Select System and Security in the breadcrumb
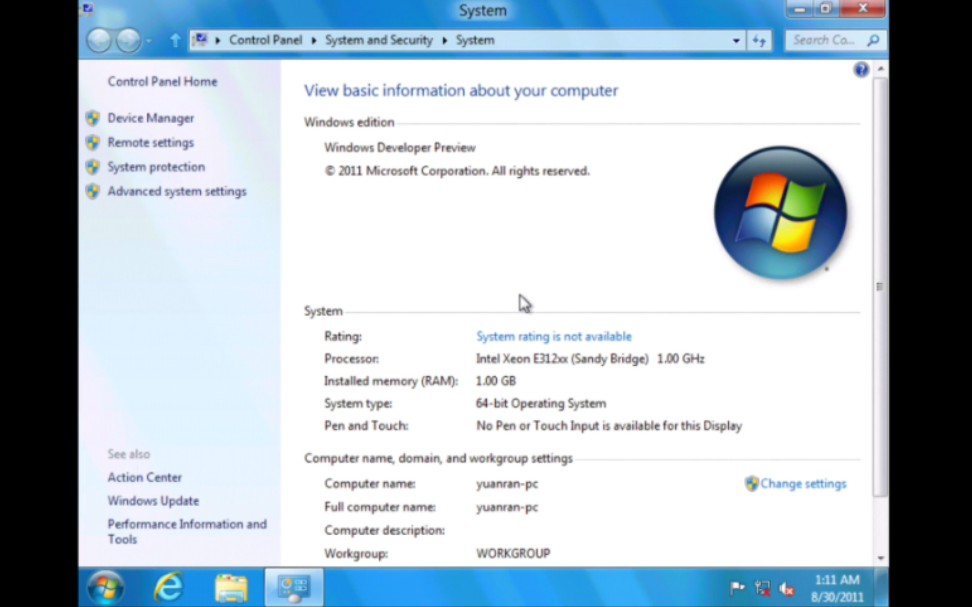The image size is (972, 607). [x=378, y=40]
